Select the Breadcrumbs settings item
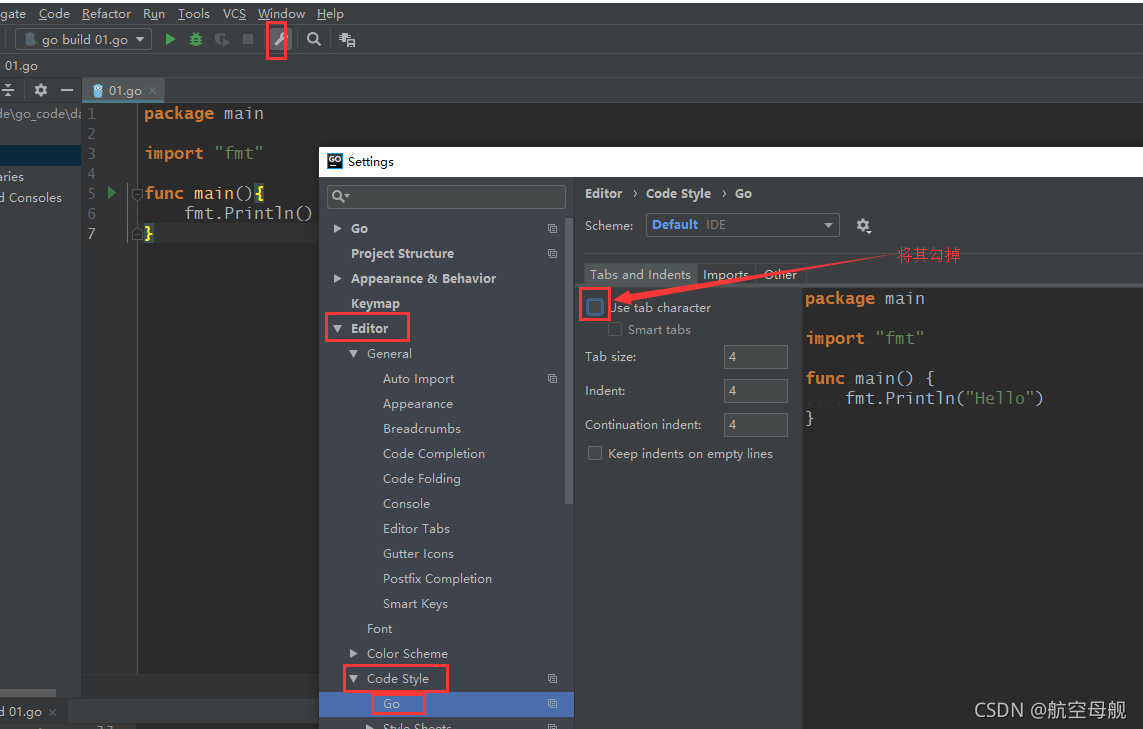Viewport: 1143px width, 729px height. pyautogui.click(x=422, y=429)
